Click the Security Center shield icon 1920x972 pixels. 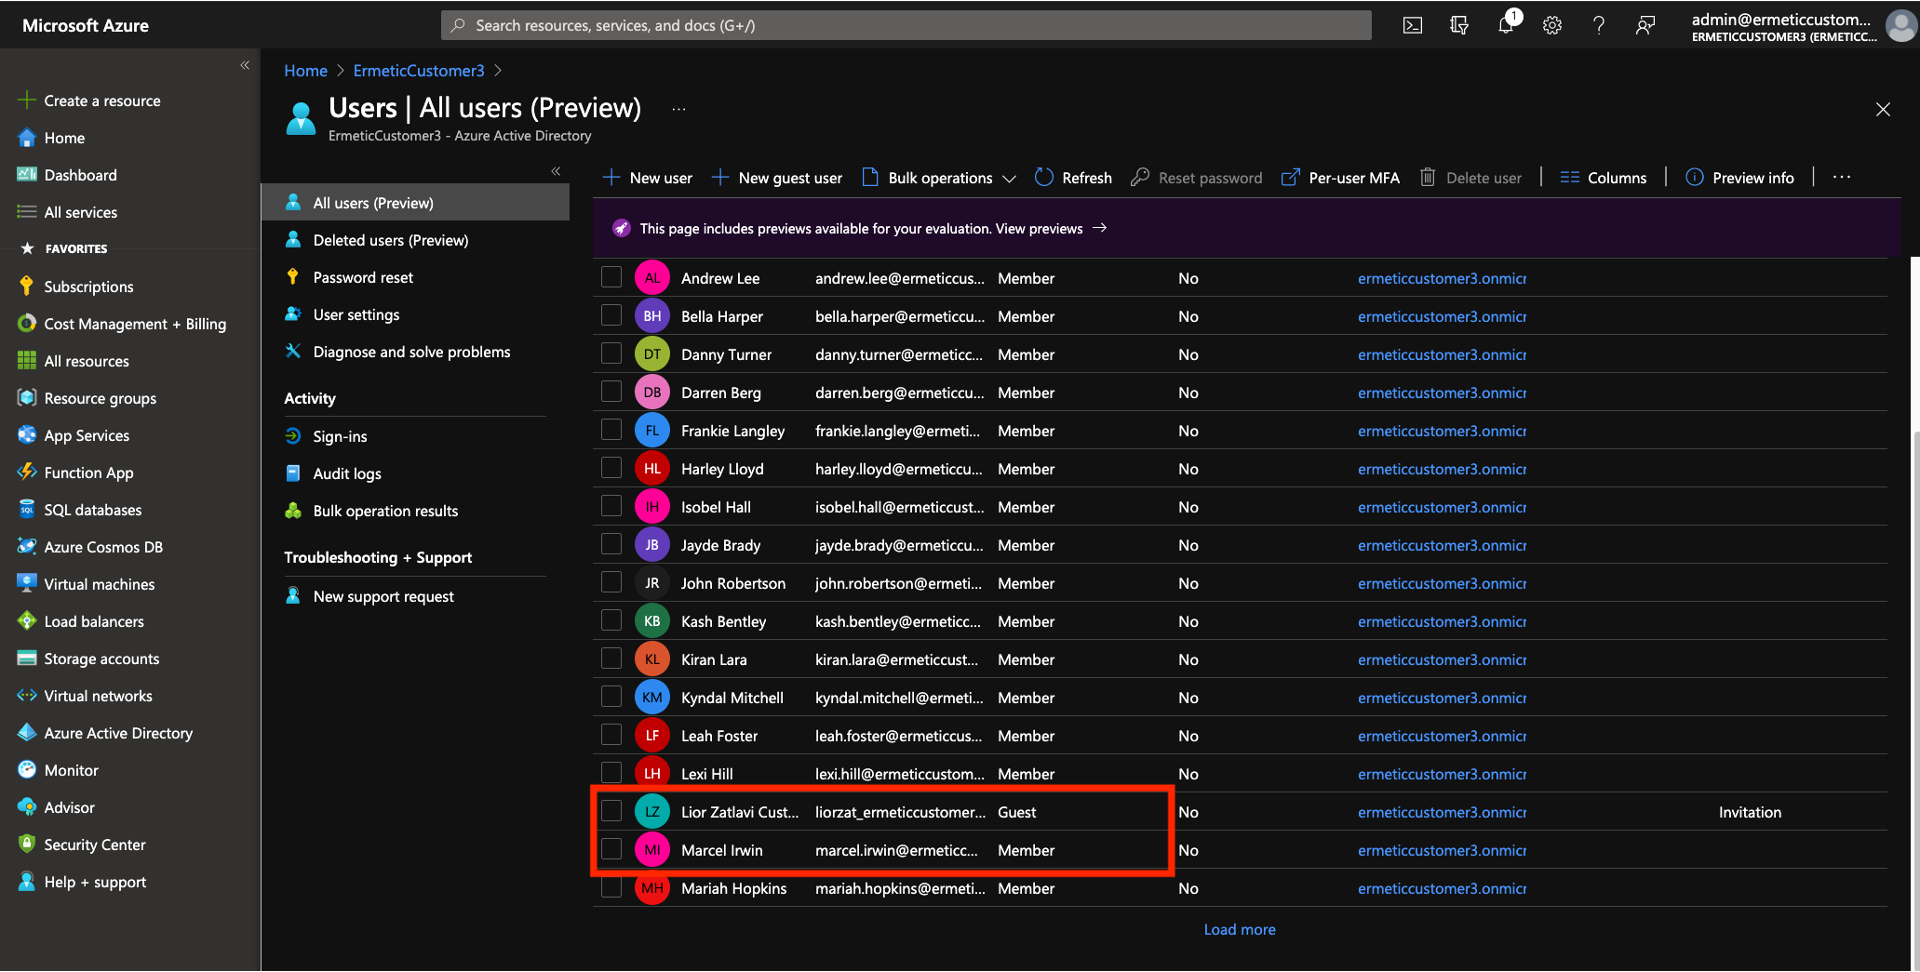27,844
